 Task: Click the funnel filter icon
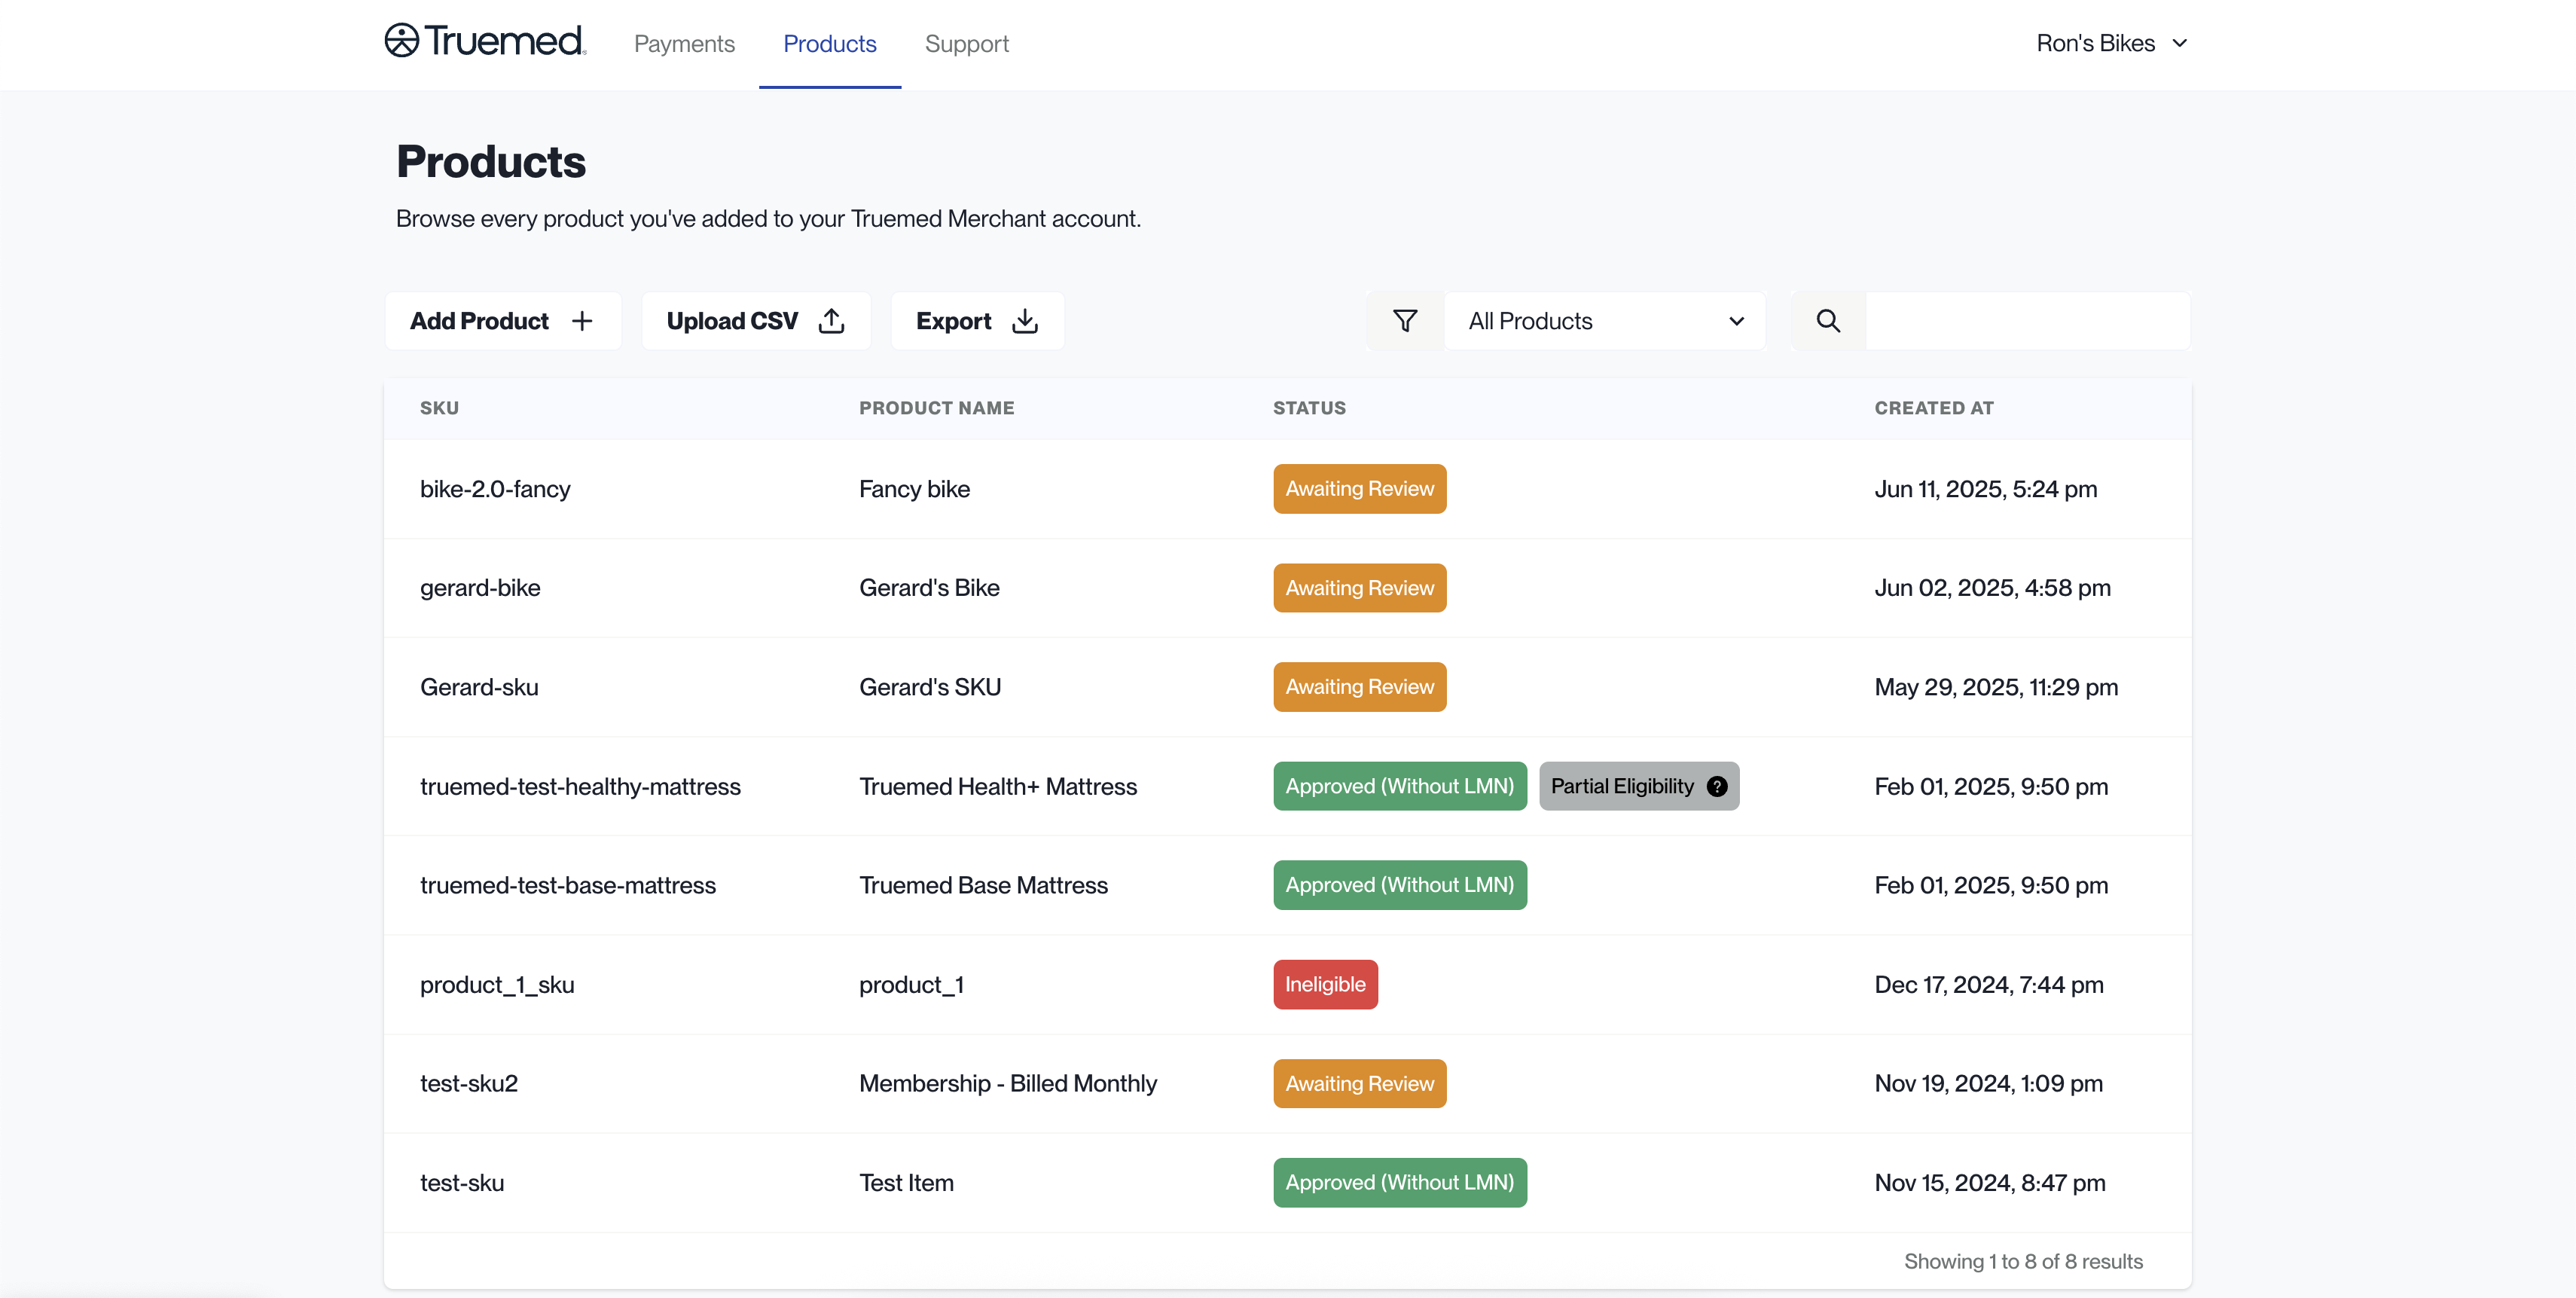(1405, 321)
